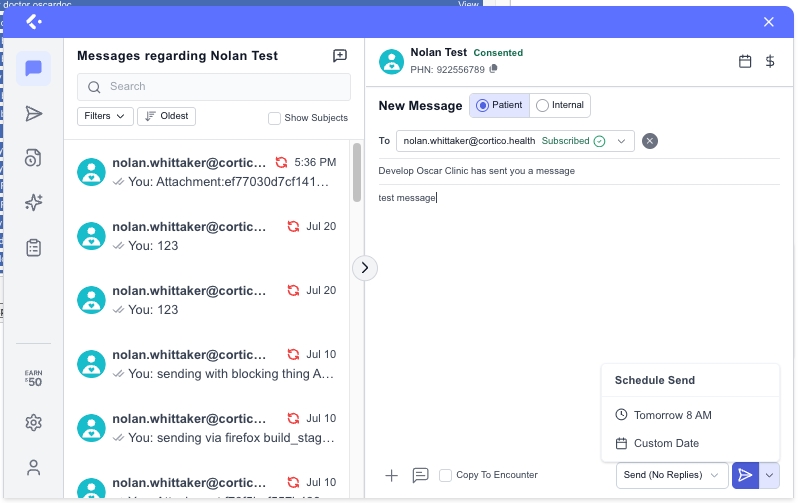Open the scheduled documents clock sidebar icon

pos(33,158)
